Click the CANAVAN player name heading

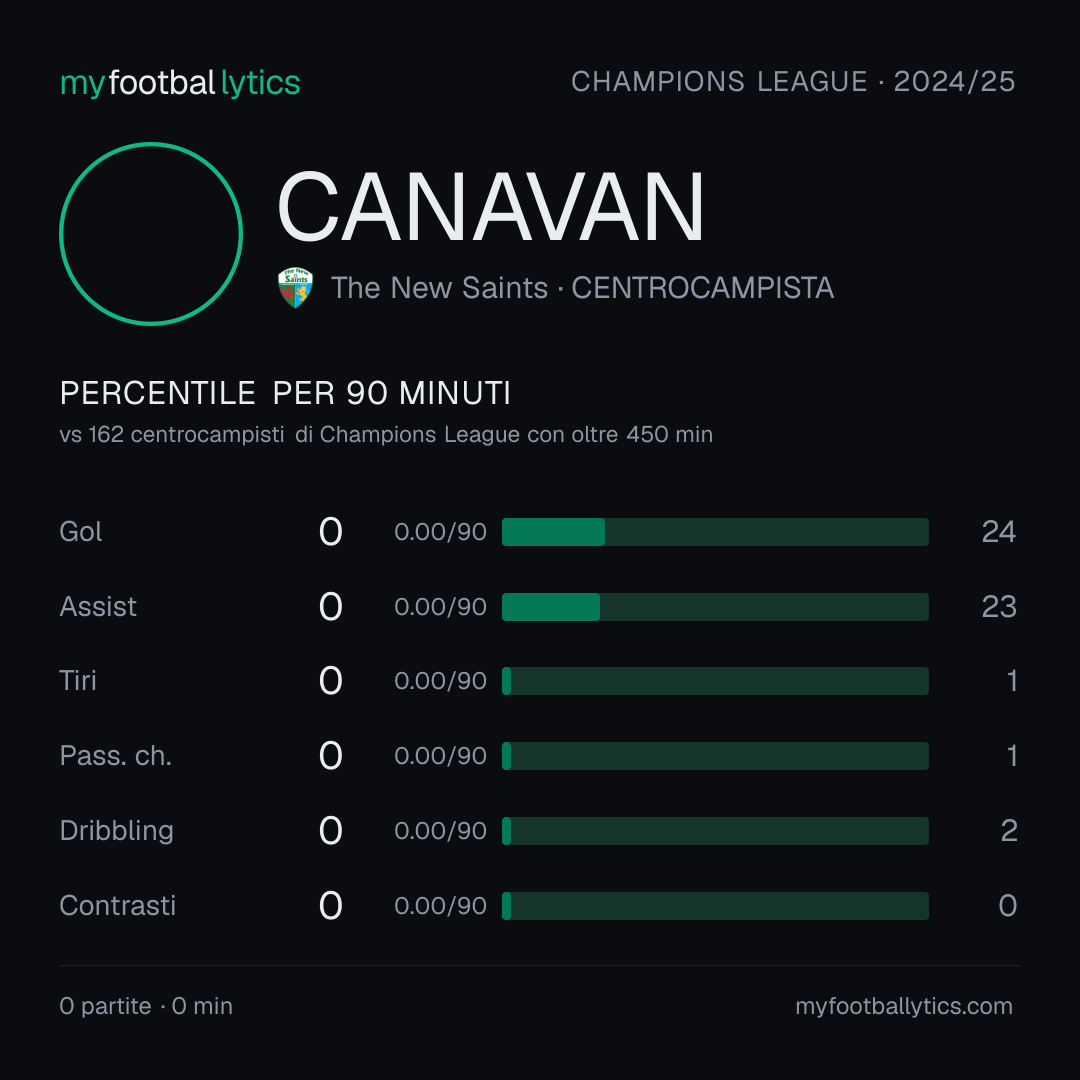491,207
